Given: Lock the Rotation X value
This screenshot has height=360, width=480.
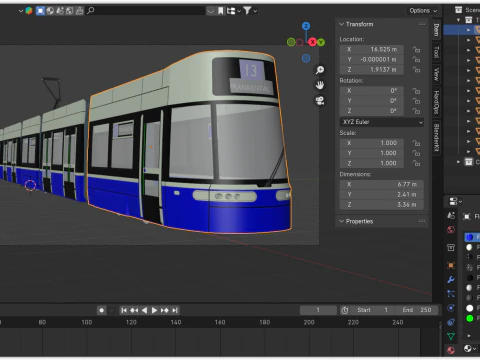Looking at the screenshot, I should tap(416, 91).
